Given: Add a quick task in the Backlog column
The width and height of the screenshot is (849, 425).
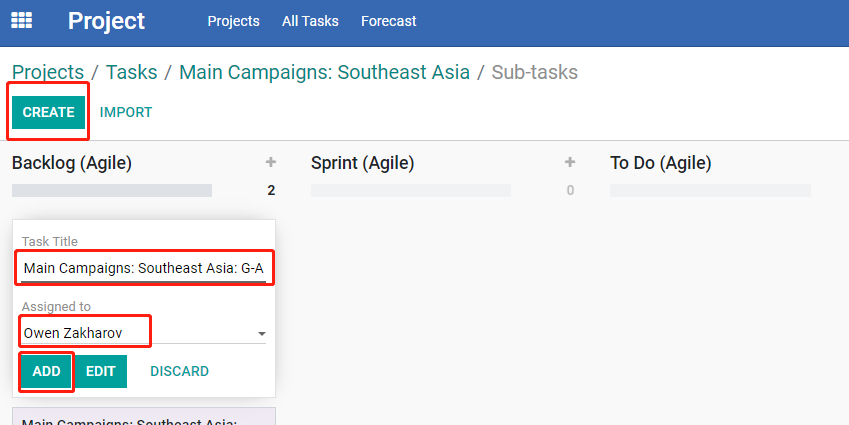Looking at the screenshot, I should (x=271, y=162).
